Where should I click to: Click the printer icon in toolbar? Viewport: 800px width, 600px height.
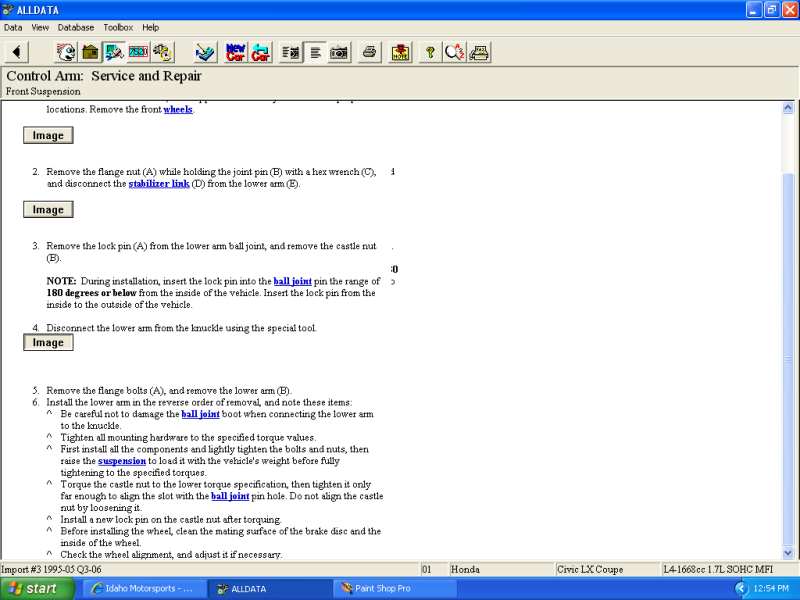pos(370,52)
